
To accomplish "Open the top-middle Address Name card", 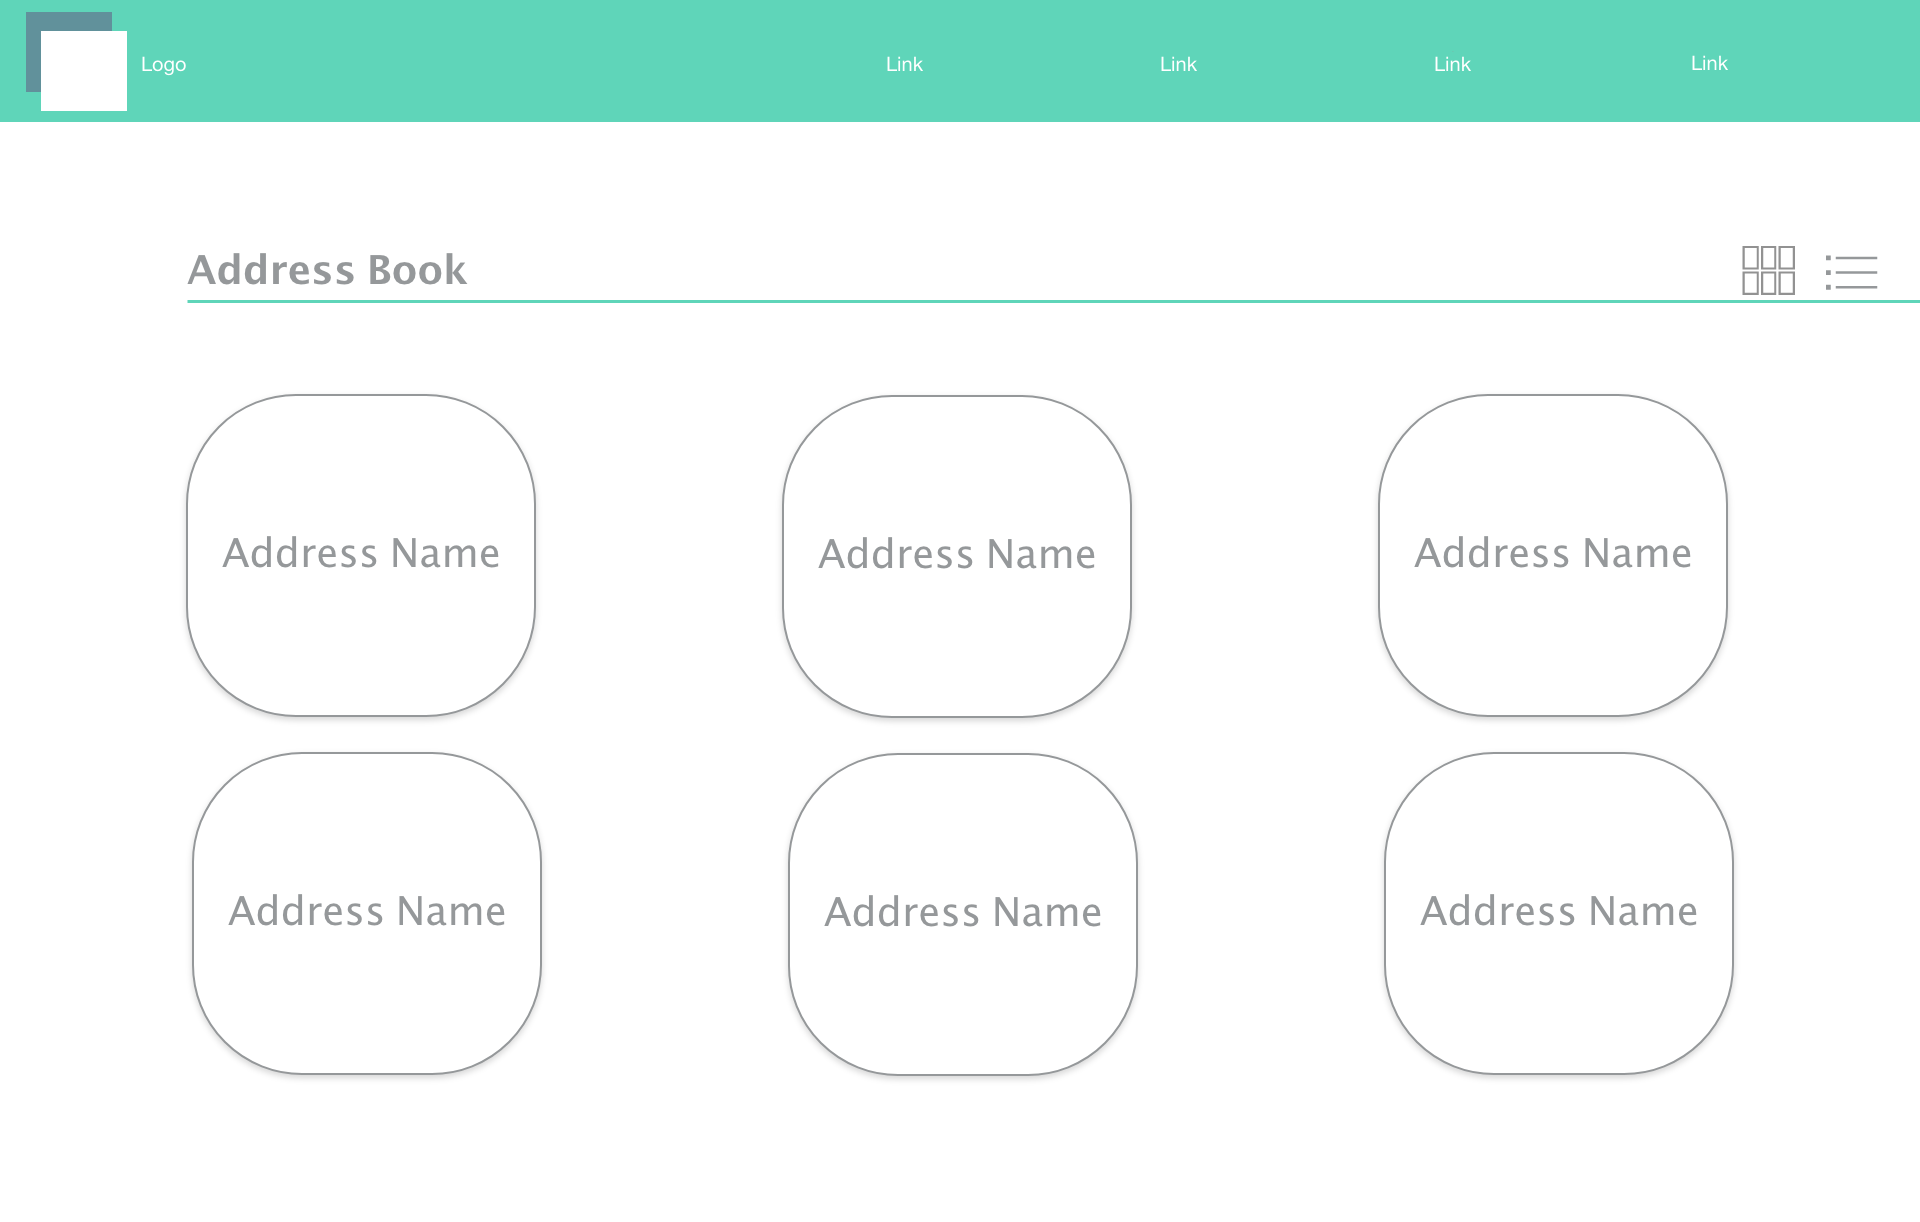I will click(x=957, y=556).
